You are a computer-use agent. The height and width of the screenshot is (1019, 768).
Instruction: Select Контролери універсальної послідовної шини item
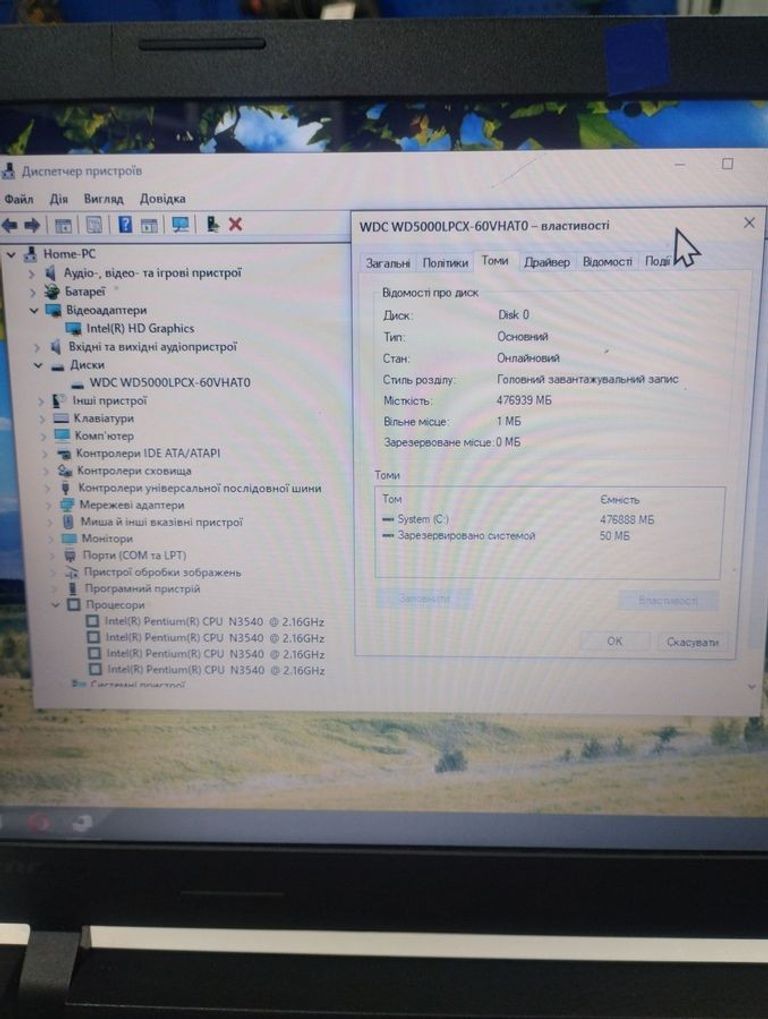[199, 488]
